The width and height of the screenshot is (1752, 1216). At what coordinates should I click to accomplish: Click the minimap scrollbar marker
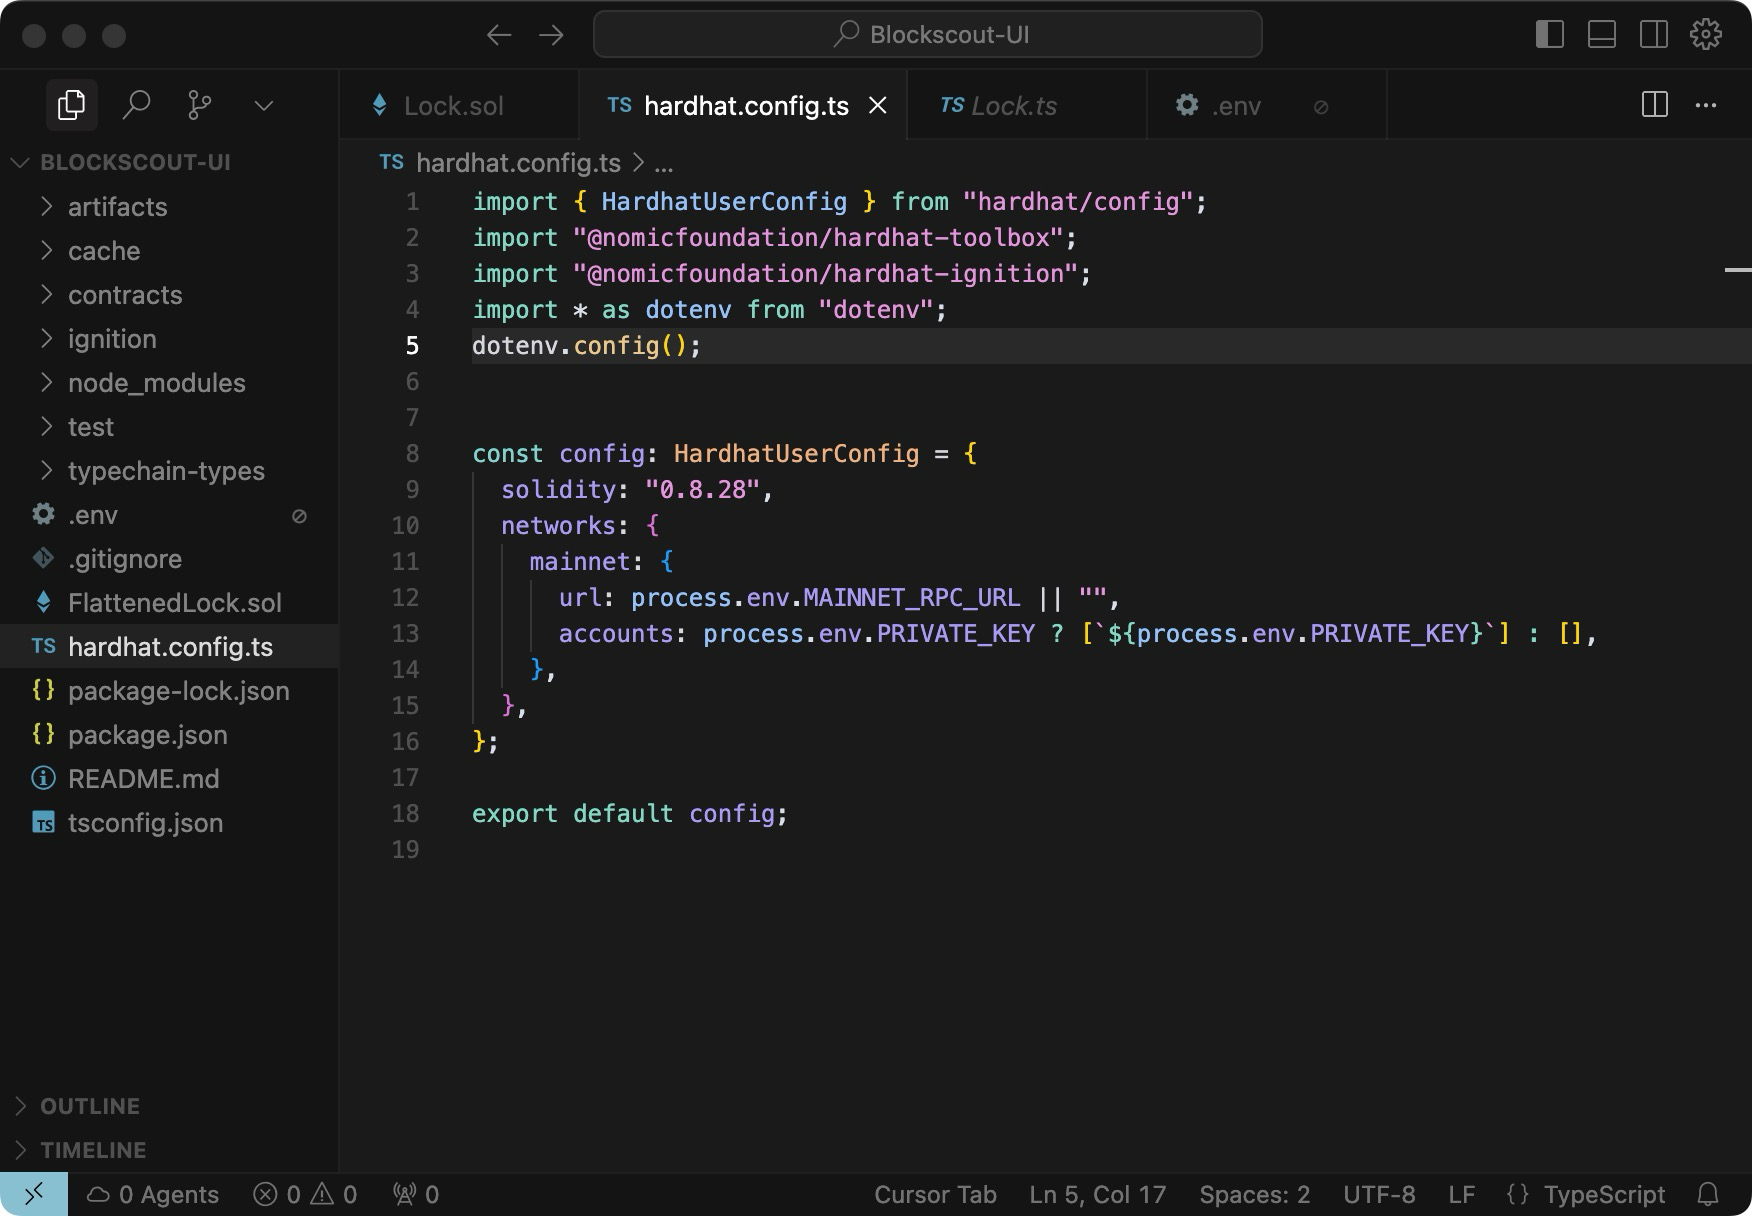(x=1738, y=269)
